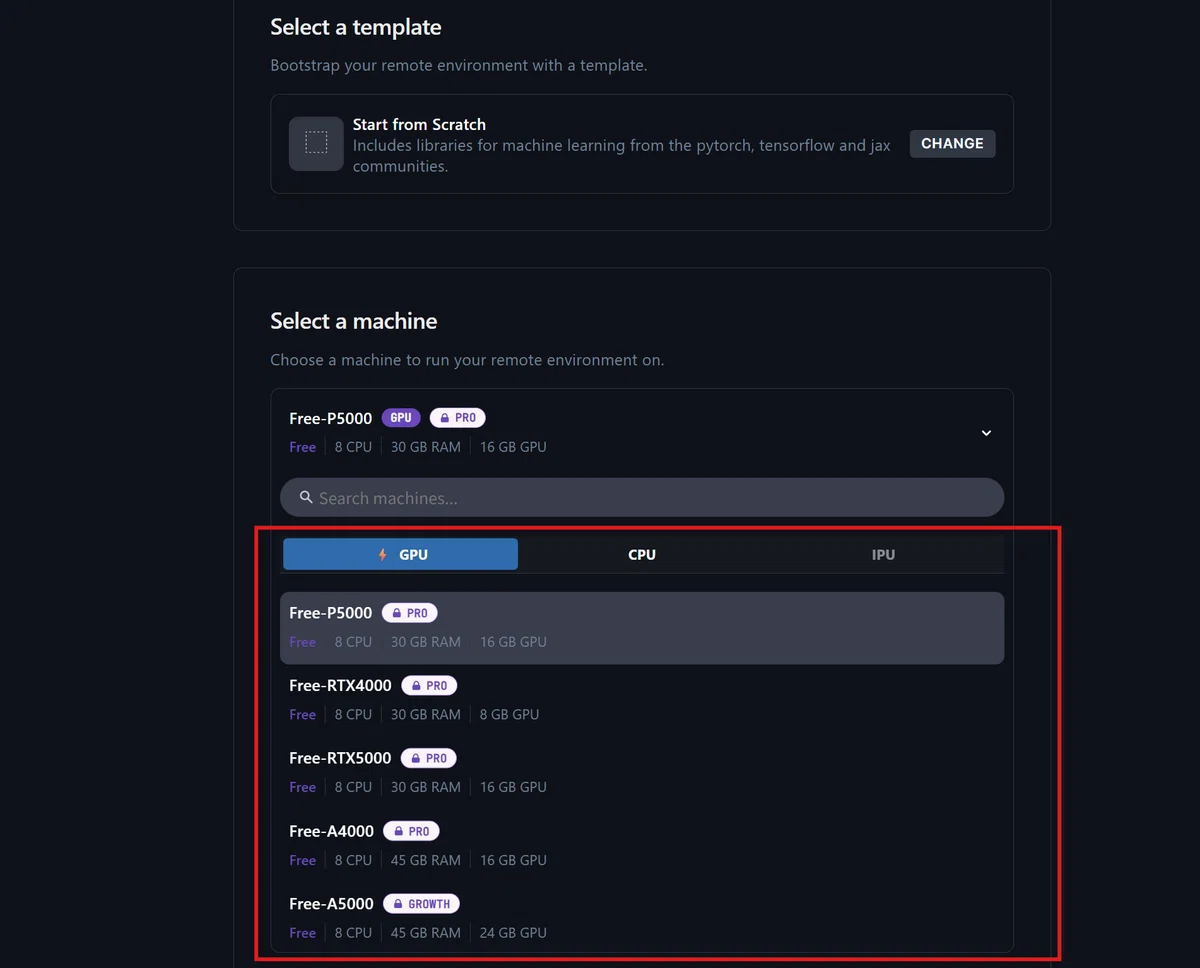Click the GROWTH lock badge beside Free-A5000
Viewport: 1200px width, 968px height.
pos(421,904)
